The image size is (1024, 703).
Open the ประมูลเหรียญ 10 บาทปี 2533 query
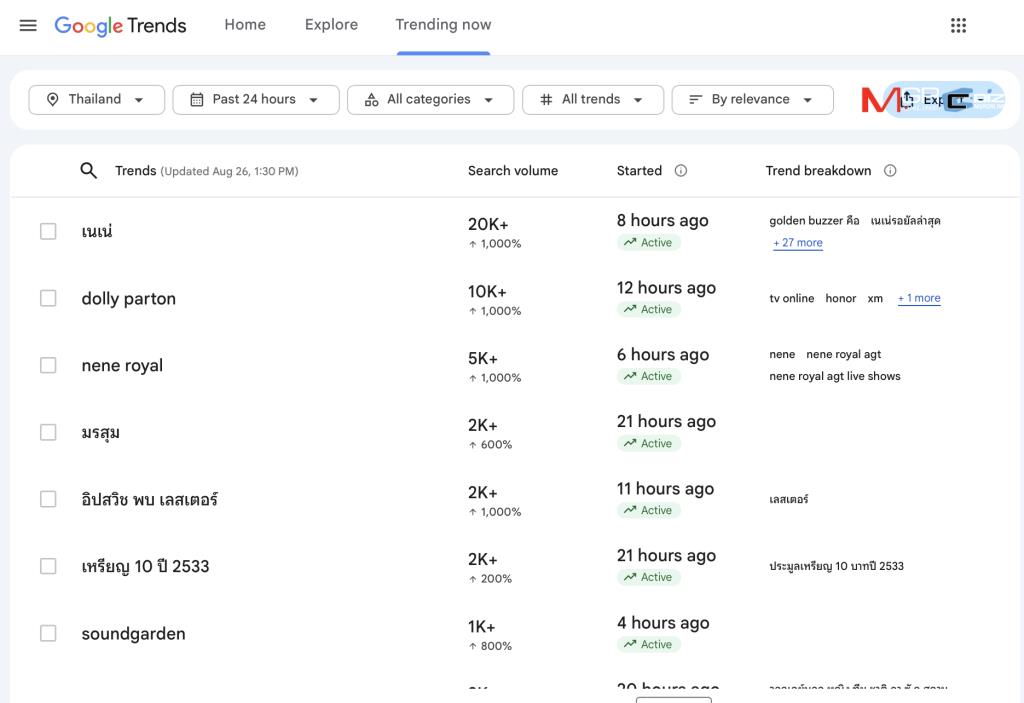point(837,566)
